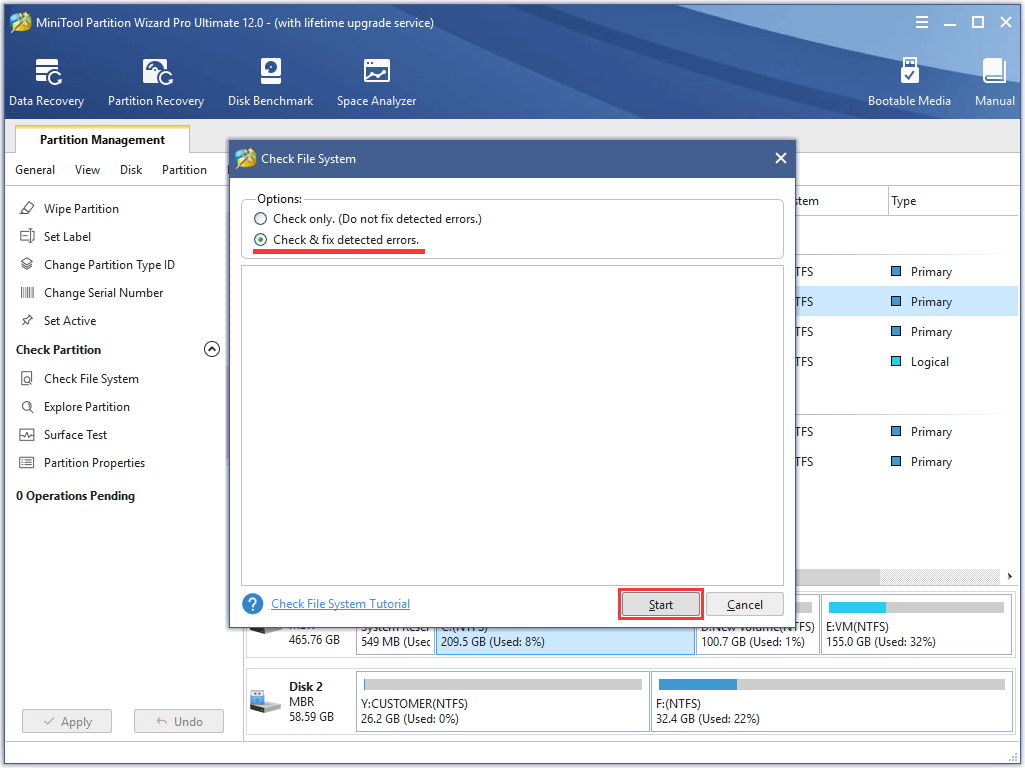Click the Surface Test text
The image size is (1025, 768).
pos(75,435)
